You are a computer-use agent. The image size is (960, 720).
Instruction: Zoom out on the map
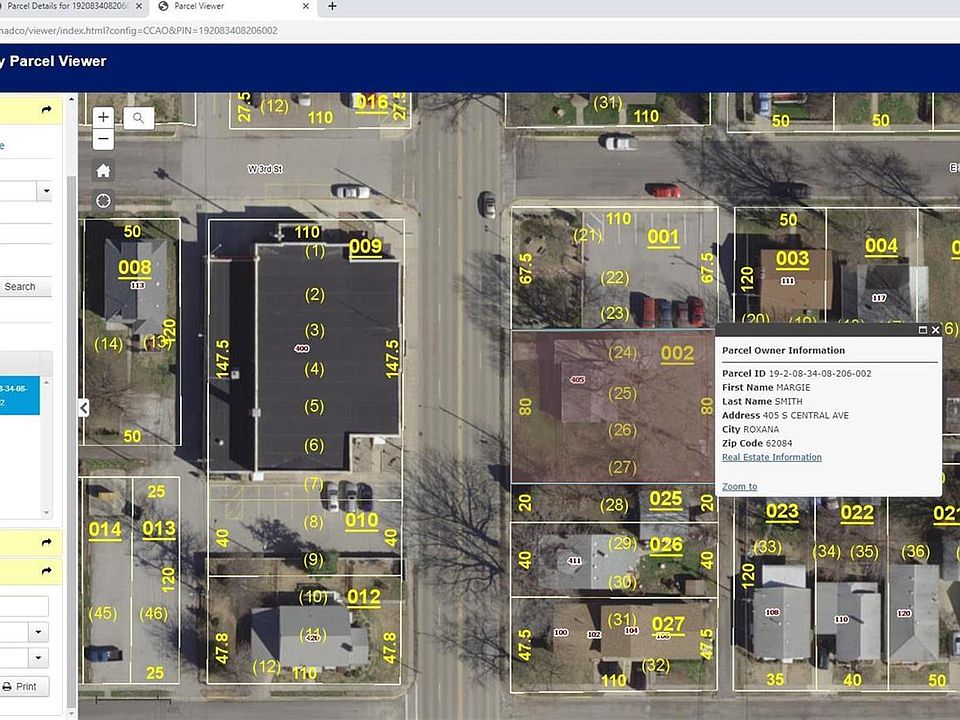click(103, 138)
